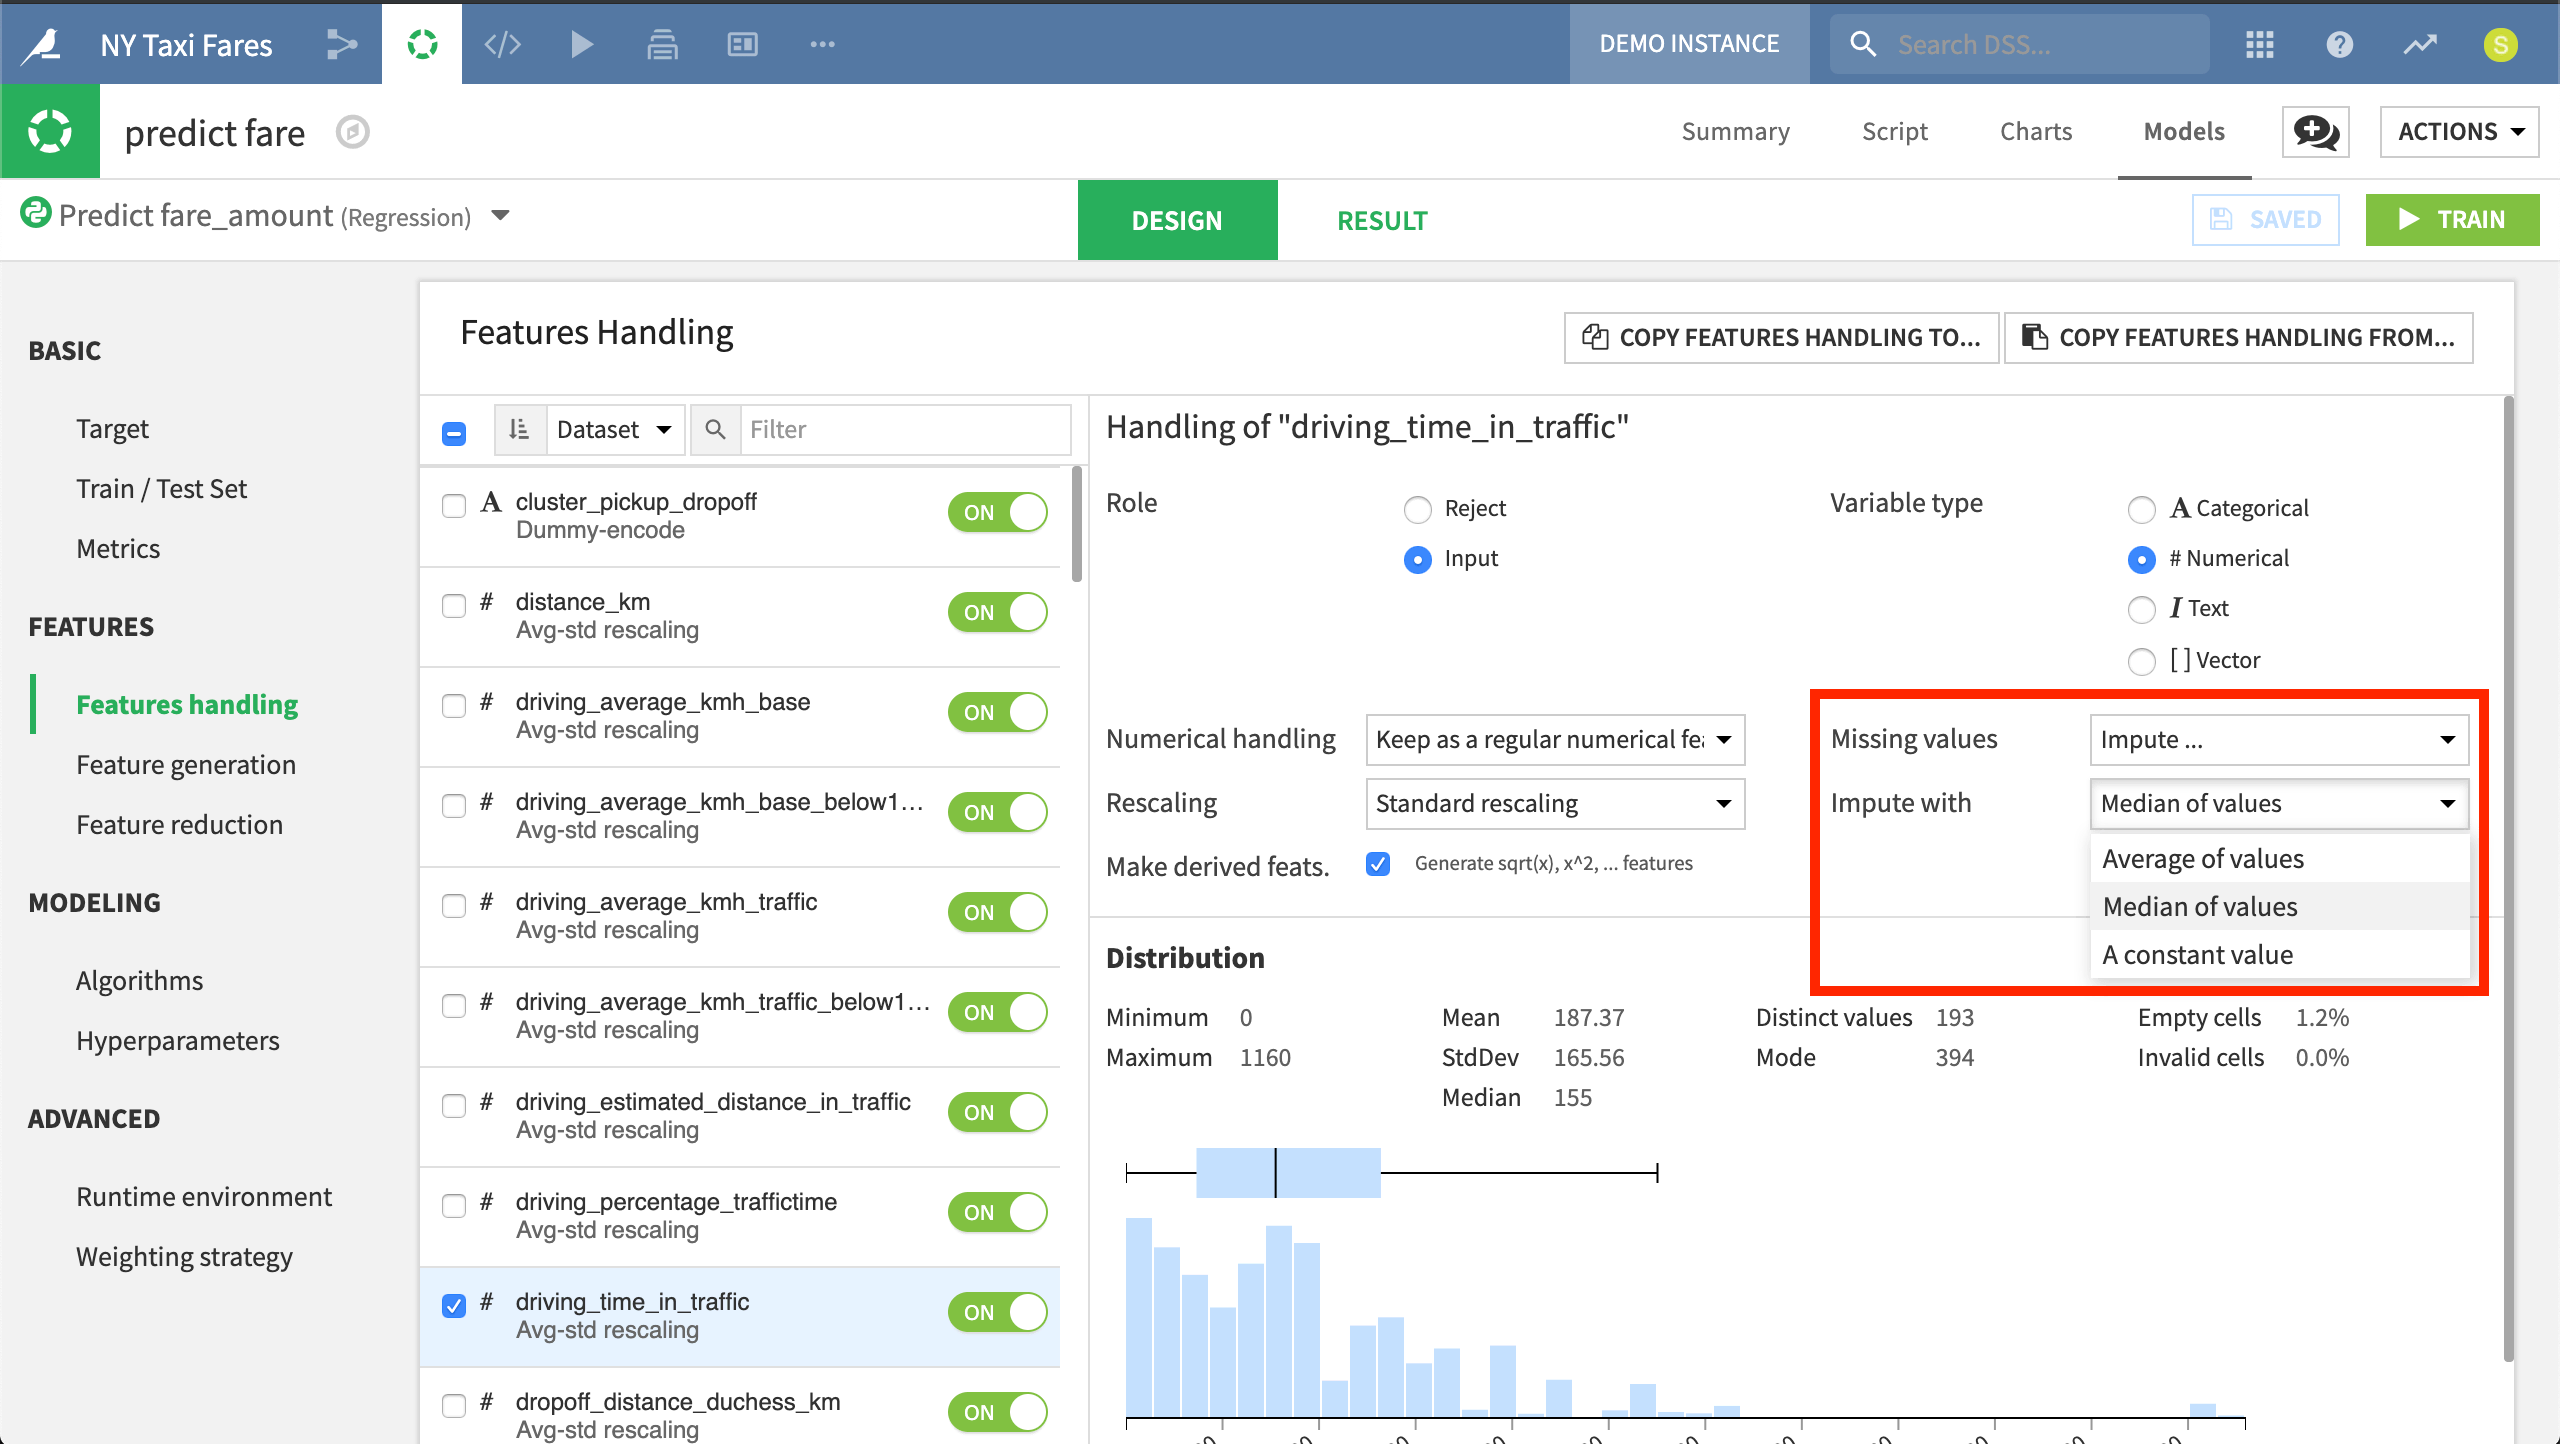The height and width of the screenshot is (1444, 2560).
Task: Click the feature list scrollbar
Action: (x=1076, y=524)
